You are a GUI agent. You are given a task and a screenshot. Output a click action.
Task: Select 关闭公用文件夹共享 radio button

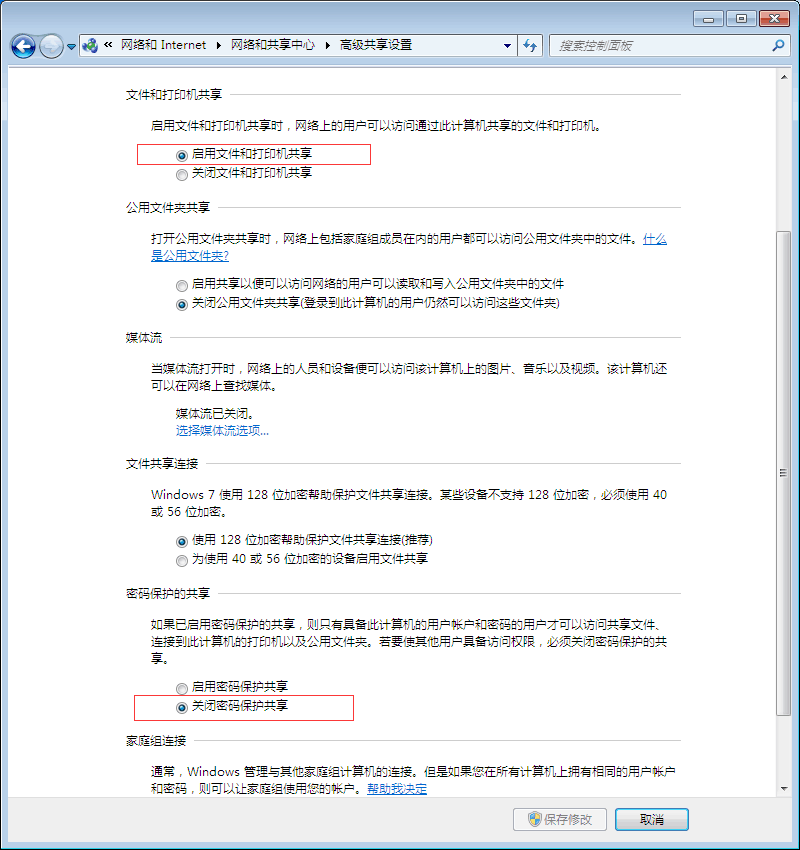click(182, 305)
